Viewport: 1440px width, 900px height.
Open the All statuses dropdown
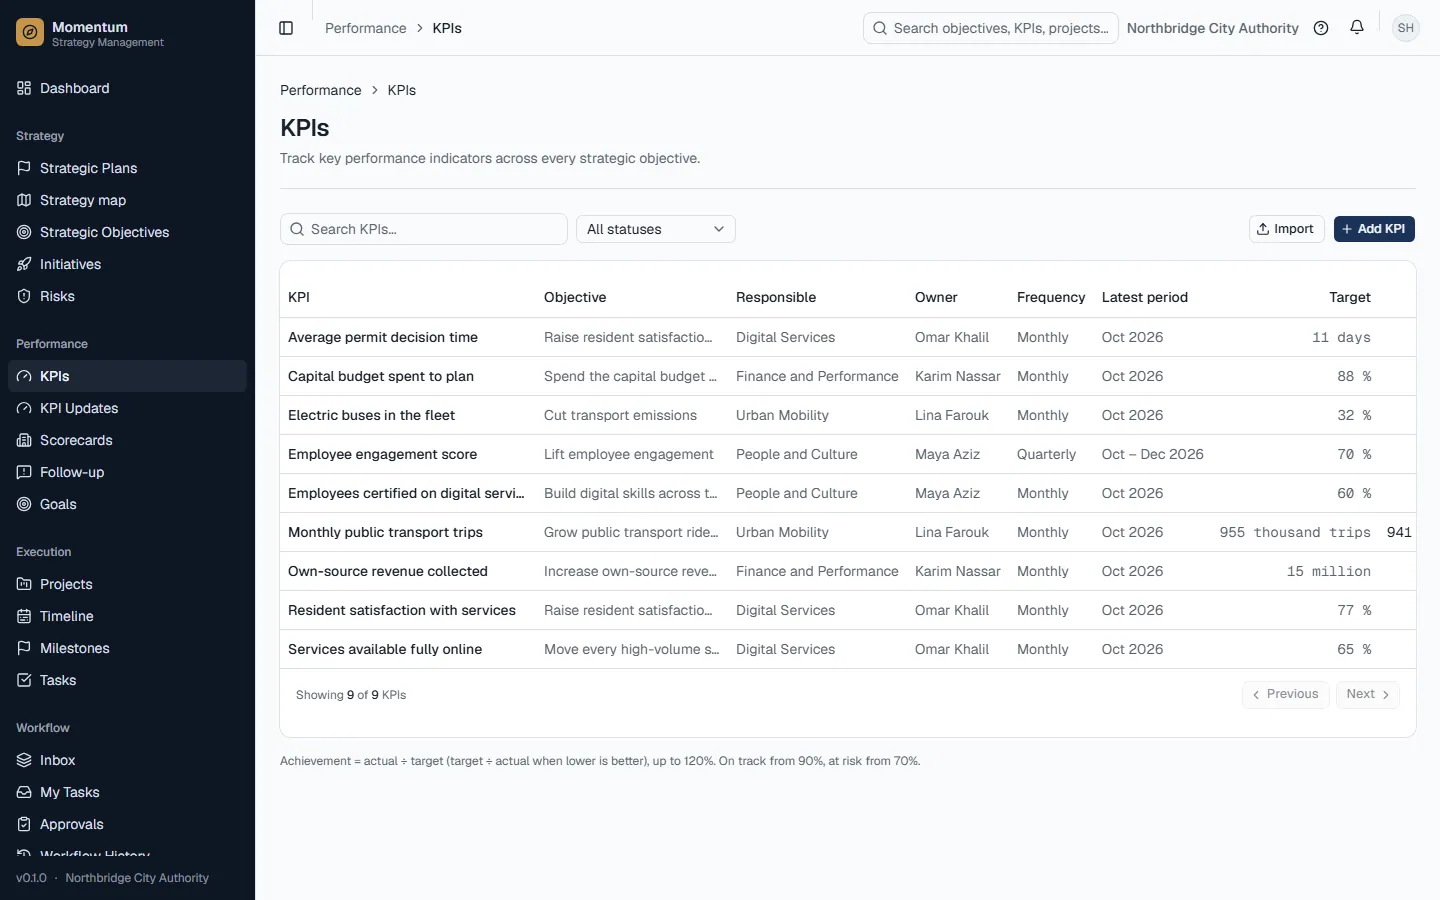(x=656, y=229)
